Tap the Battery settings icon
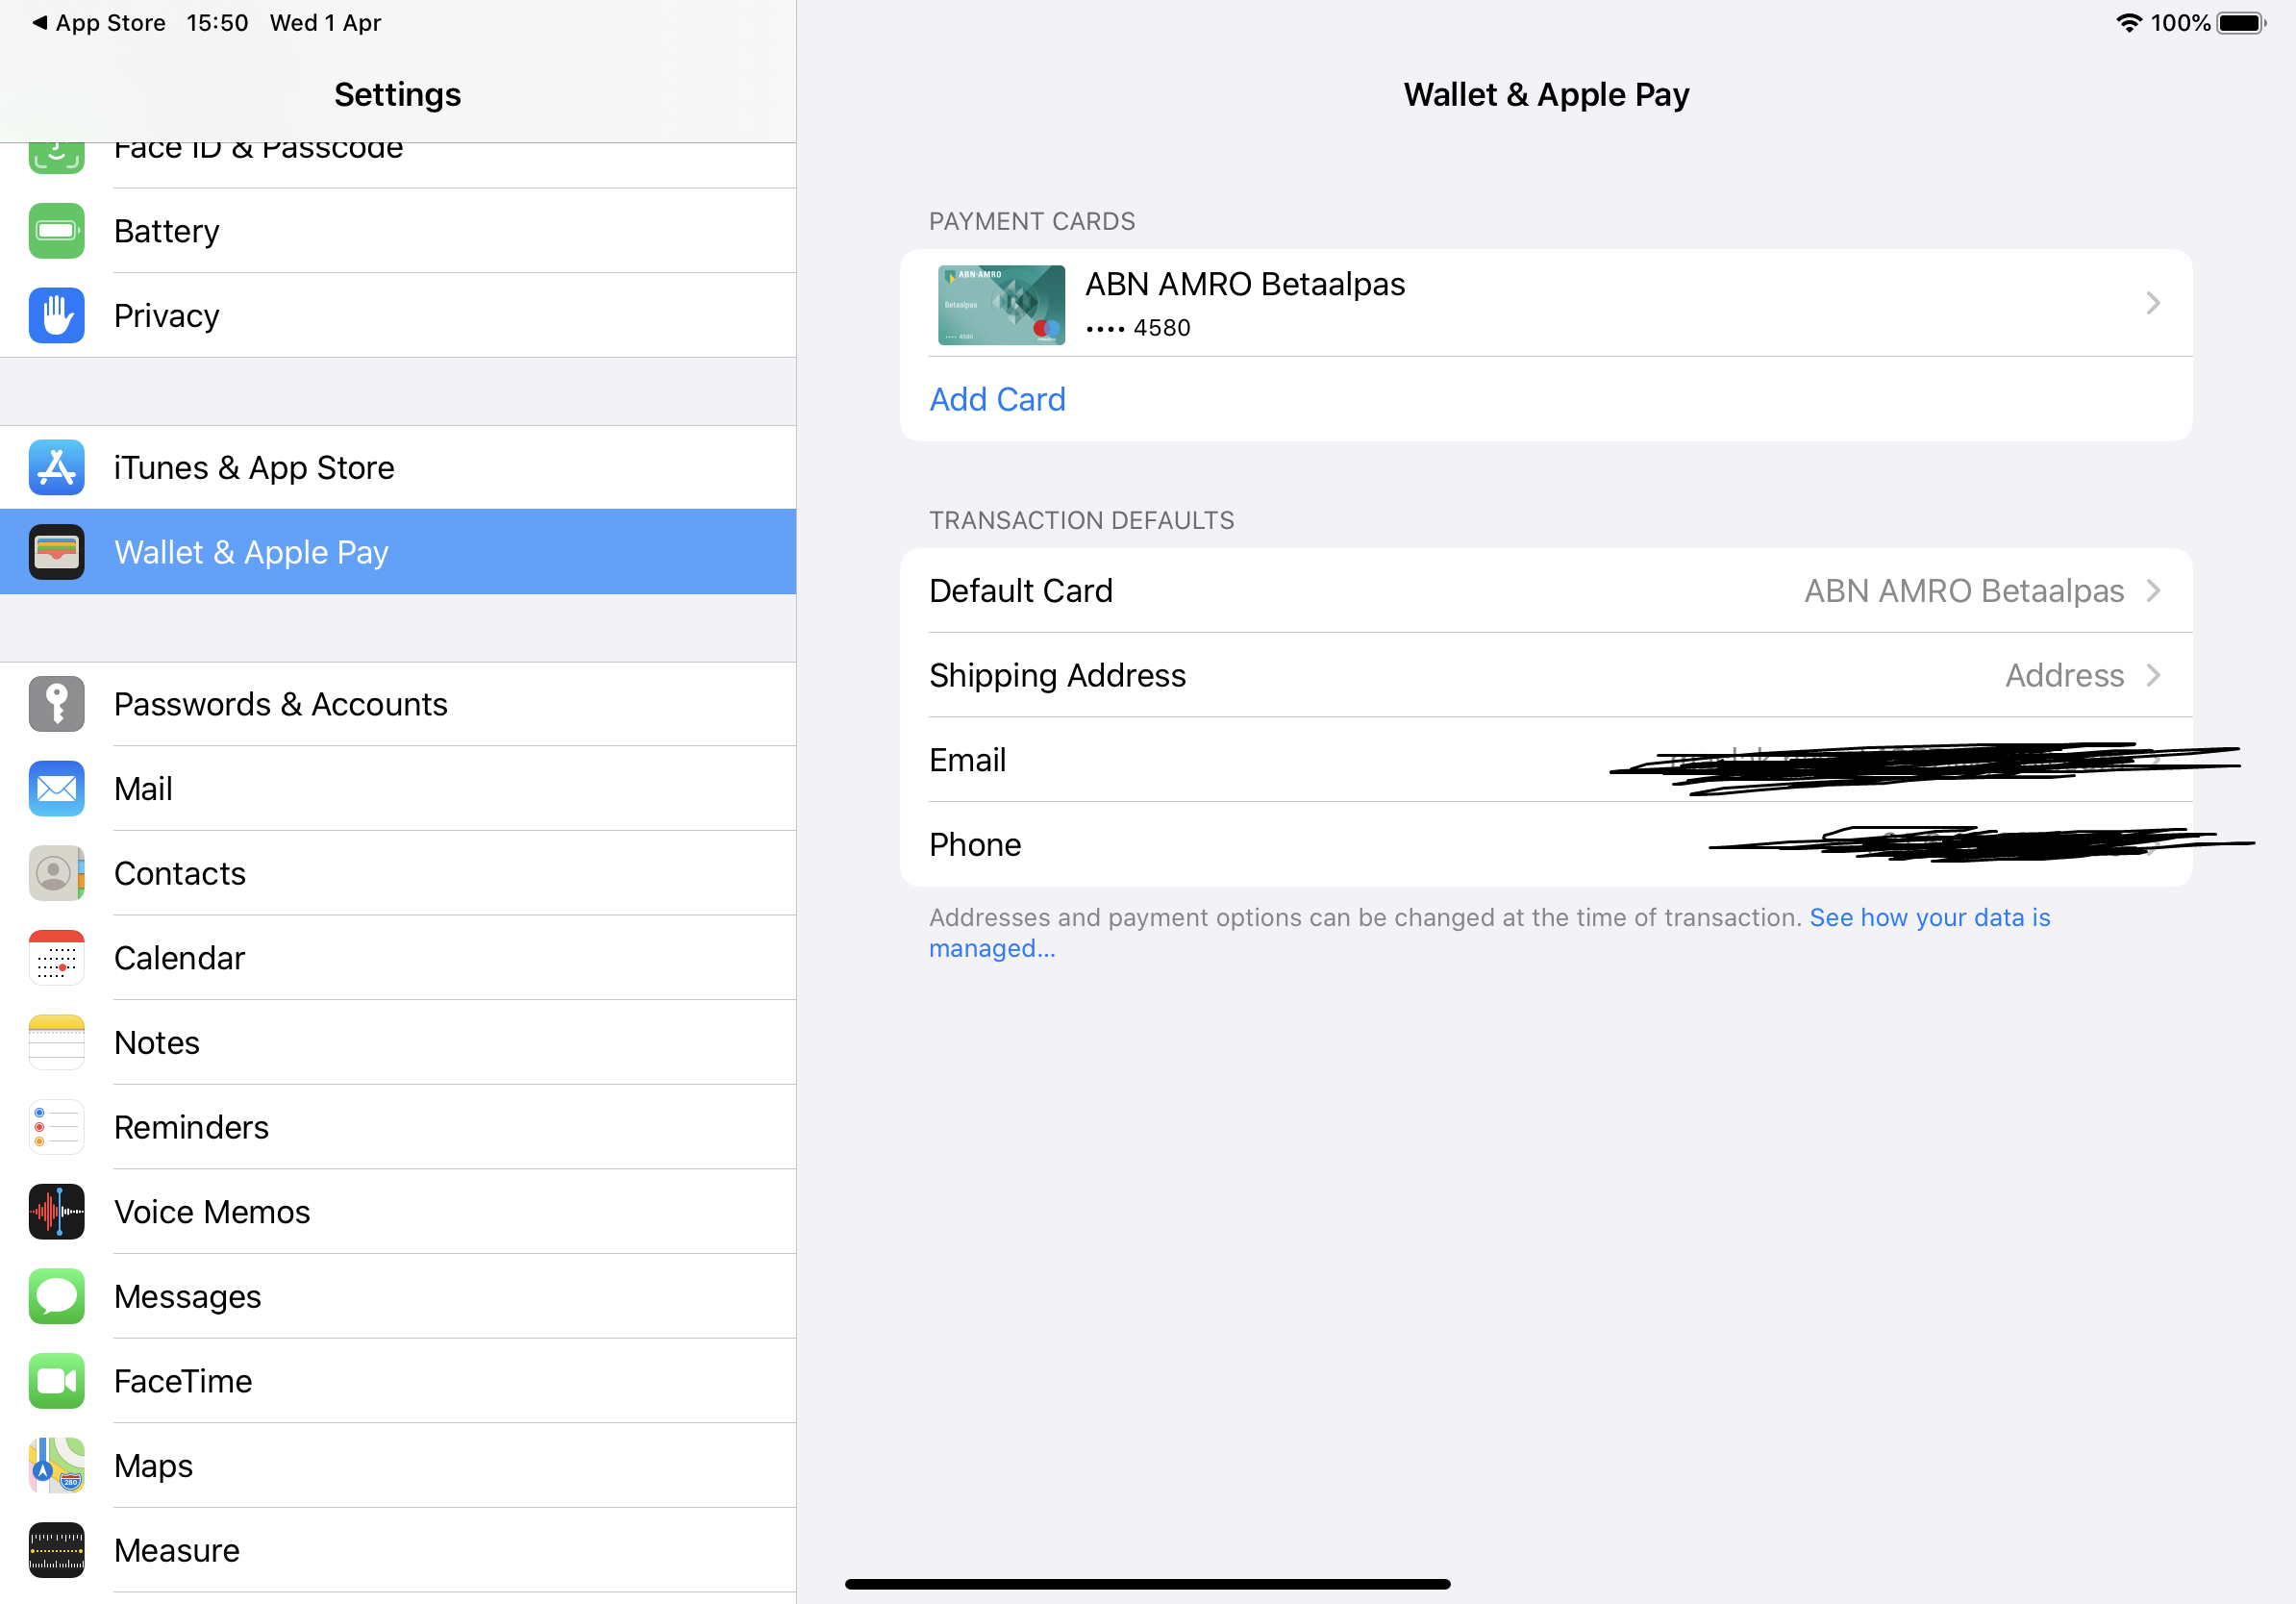Viewport: 2296px width, 1604px height. [56, 231]
